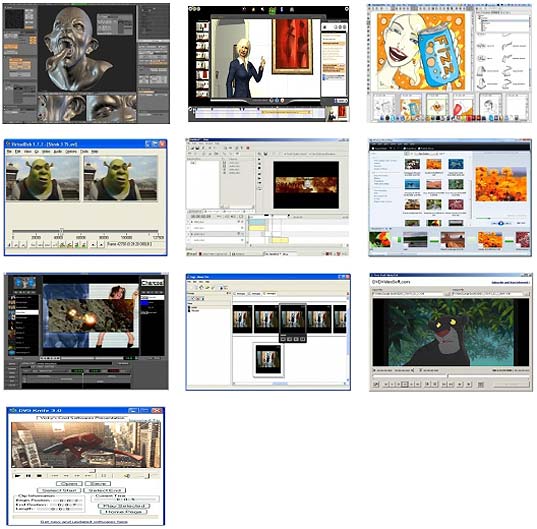Click the previous keyframe icon in VirtualDub

pos(62,244)
